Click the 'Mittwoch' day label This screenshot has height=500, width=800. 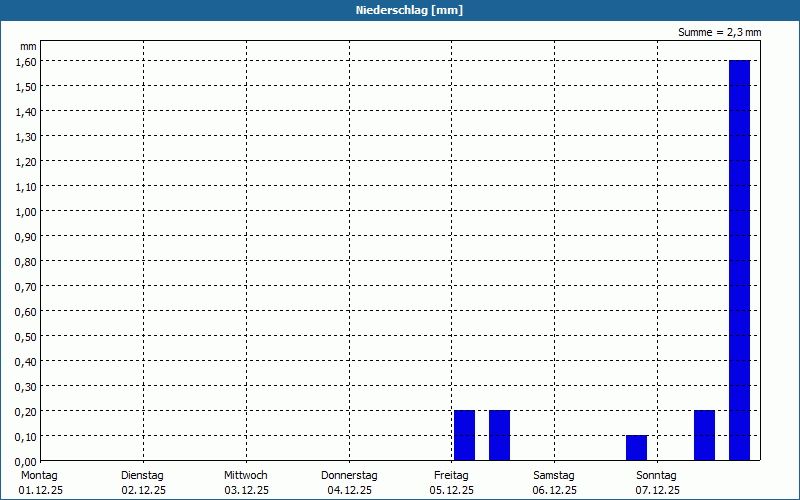click(245, 475)
